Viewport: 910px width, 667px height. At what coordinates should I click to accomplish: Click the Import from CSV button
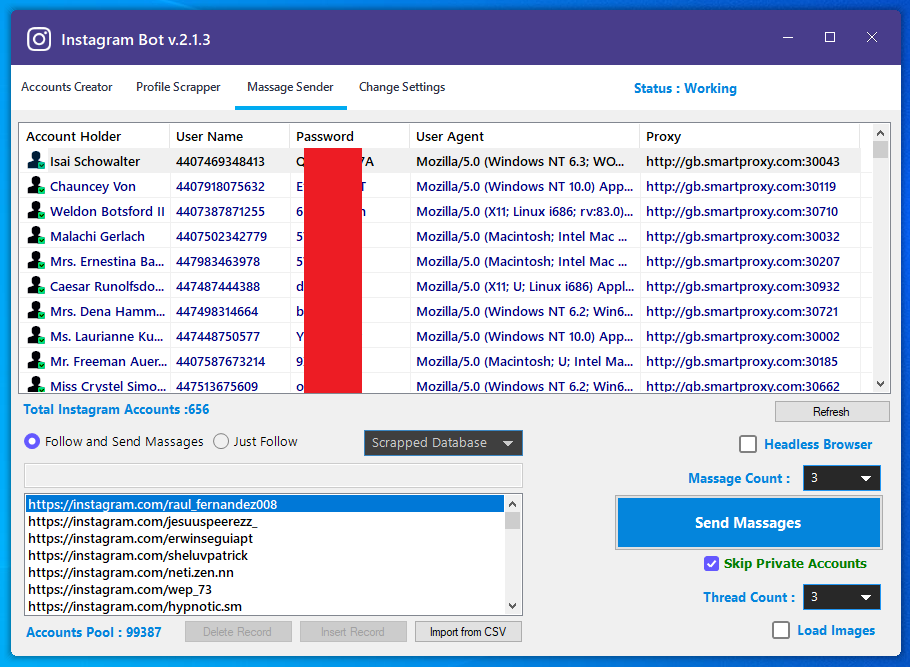[468, 632]
